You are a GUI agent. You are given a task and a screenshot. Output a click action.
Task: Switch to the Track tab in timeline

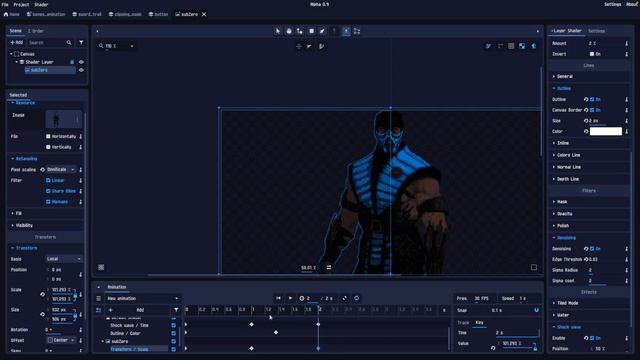[463, 322]
